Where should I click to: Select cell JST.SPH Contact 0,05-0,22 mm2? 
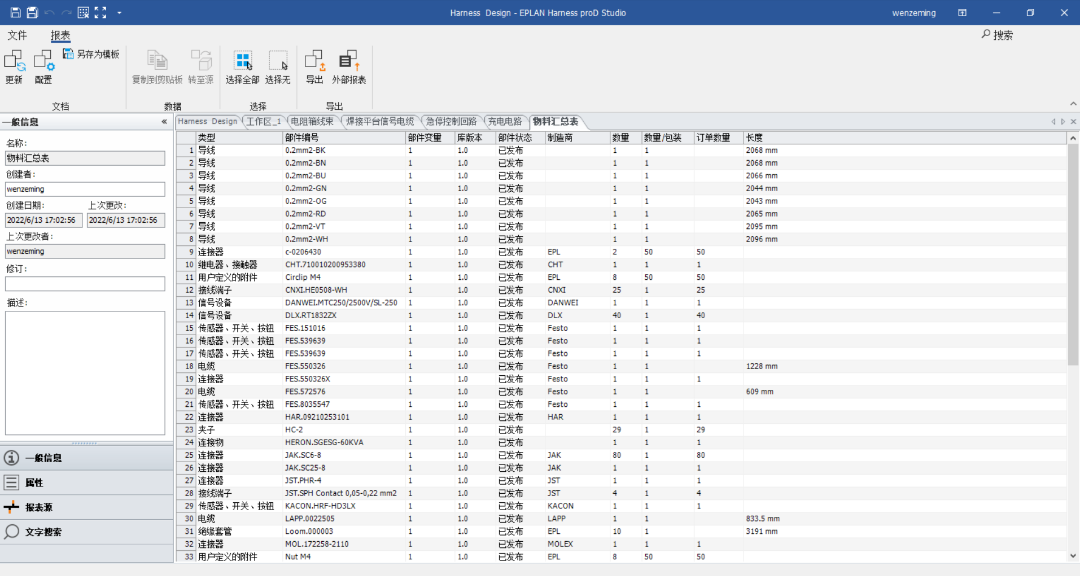point(344,493)
